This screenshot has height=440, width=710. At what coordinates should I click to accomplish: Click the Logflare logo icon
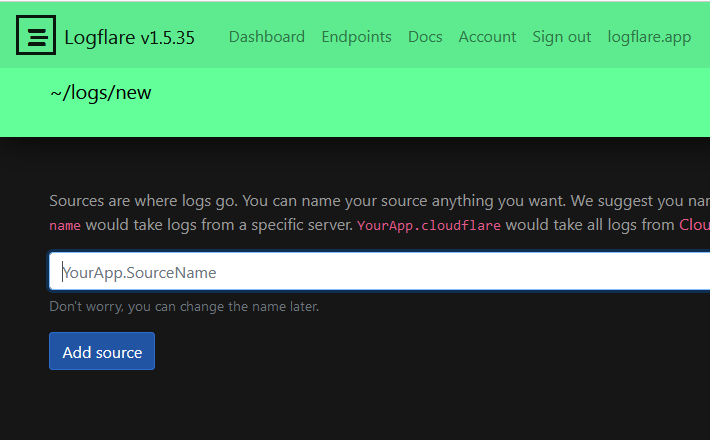coord(36,36)
